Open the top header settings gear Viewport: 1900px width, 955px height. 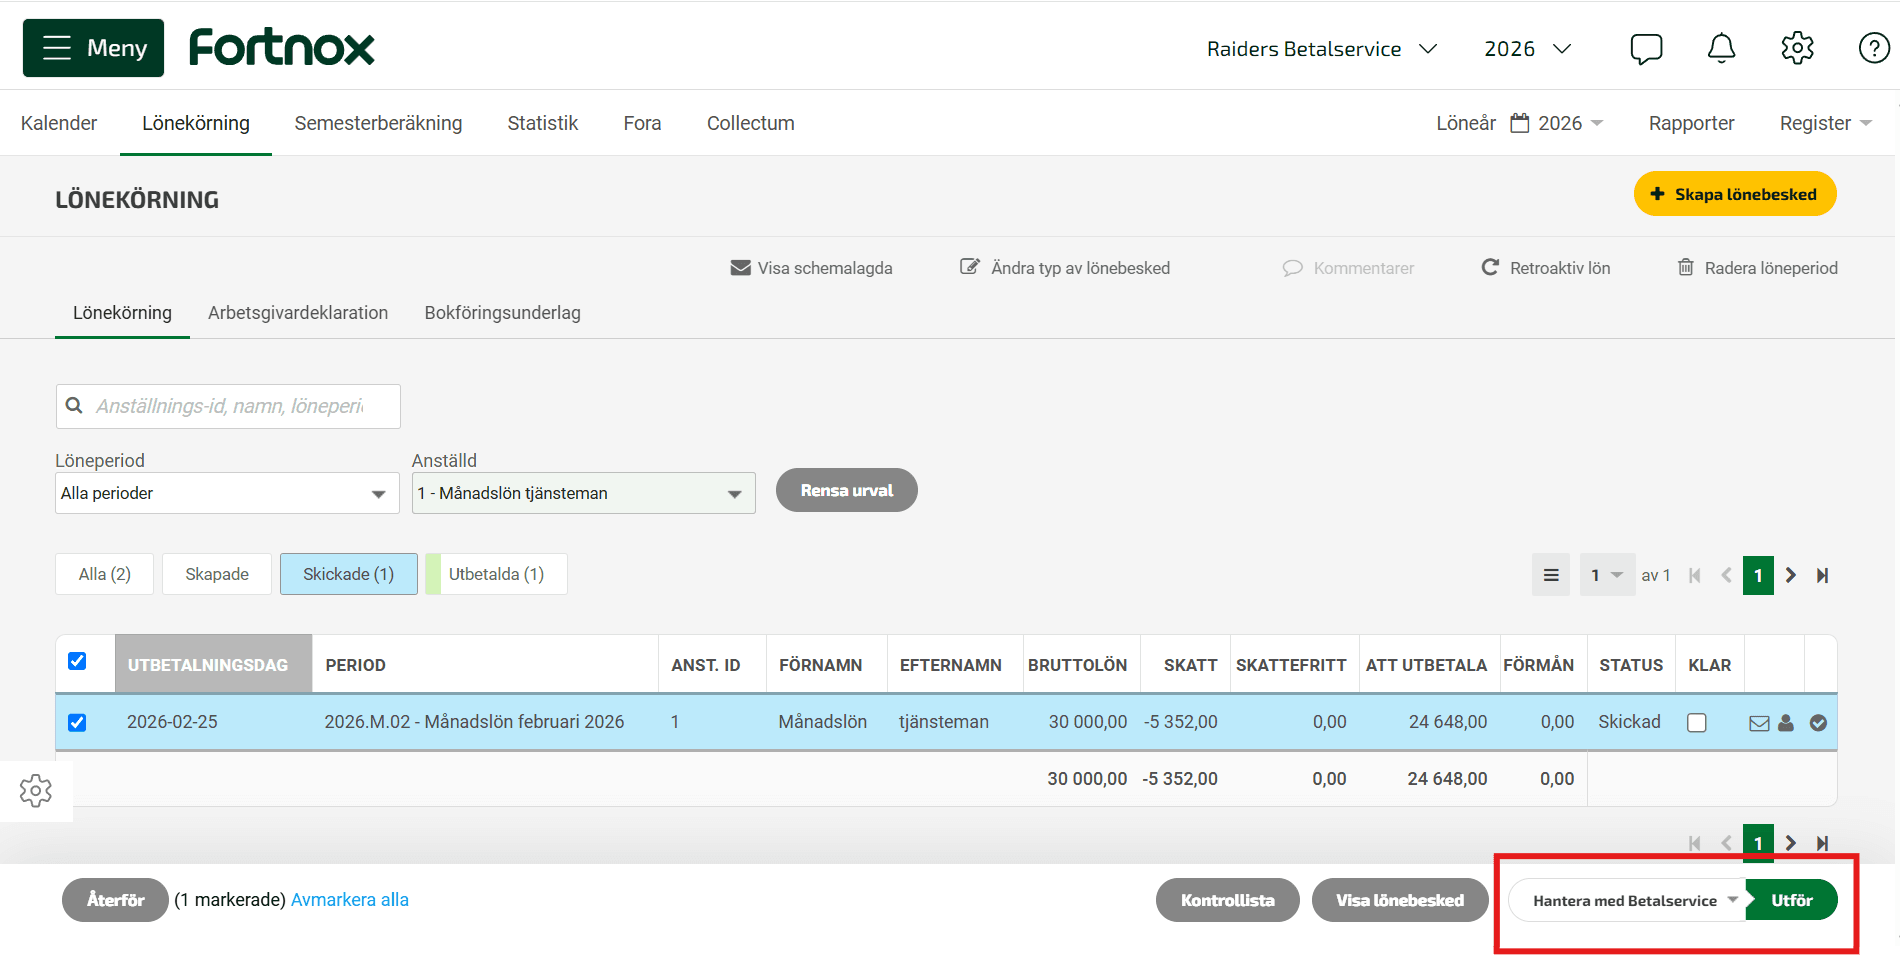(1797, 48)
